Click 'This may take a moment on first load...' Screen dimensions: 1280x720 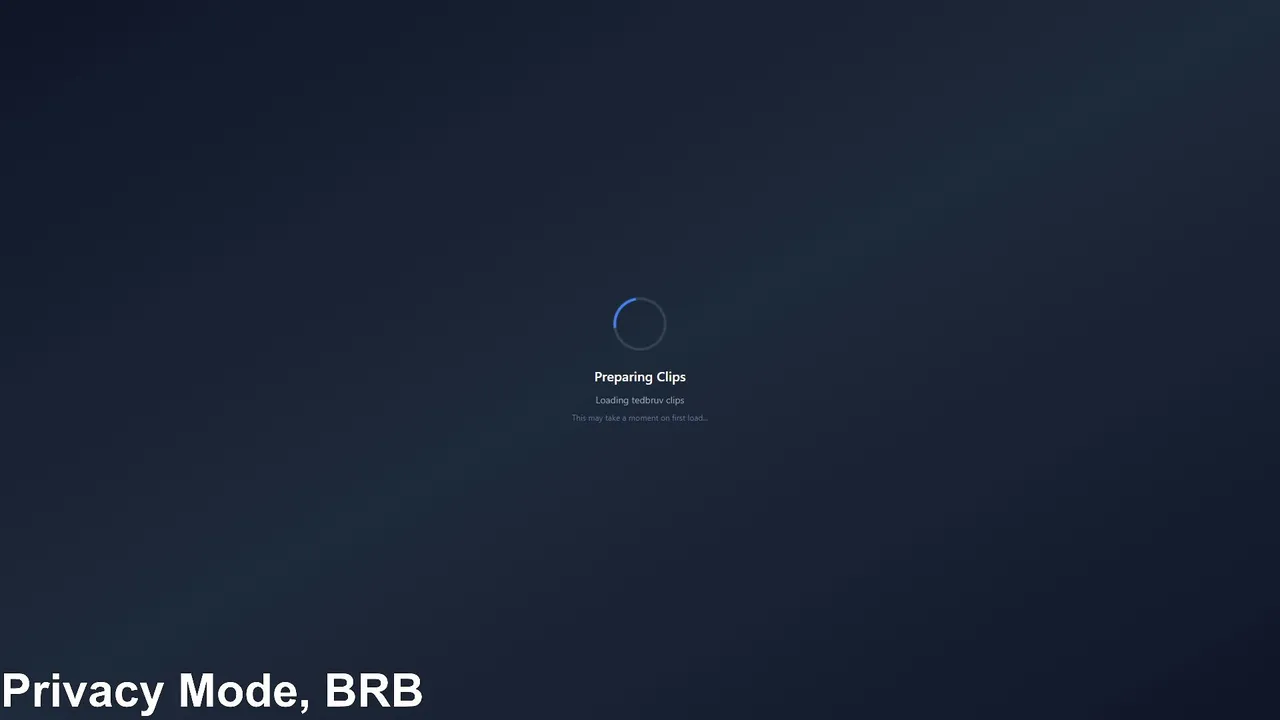[640, 418]
